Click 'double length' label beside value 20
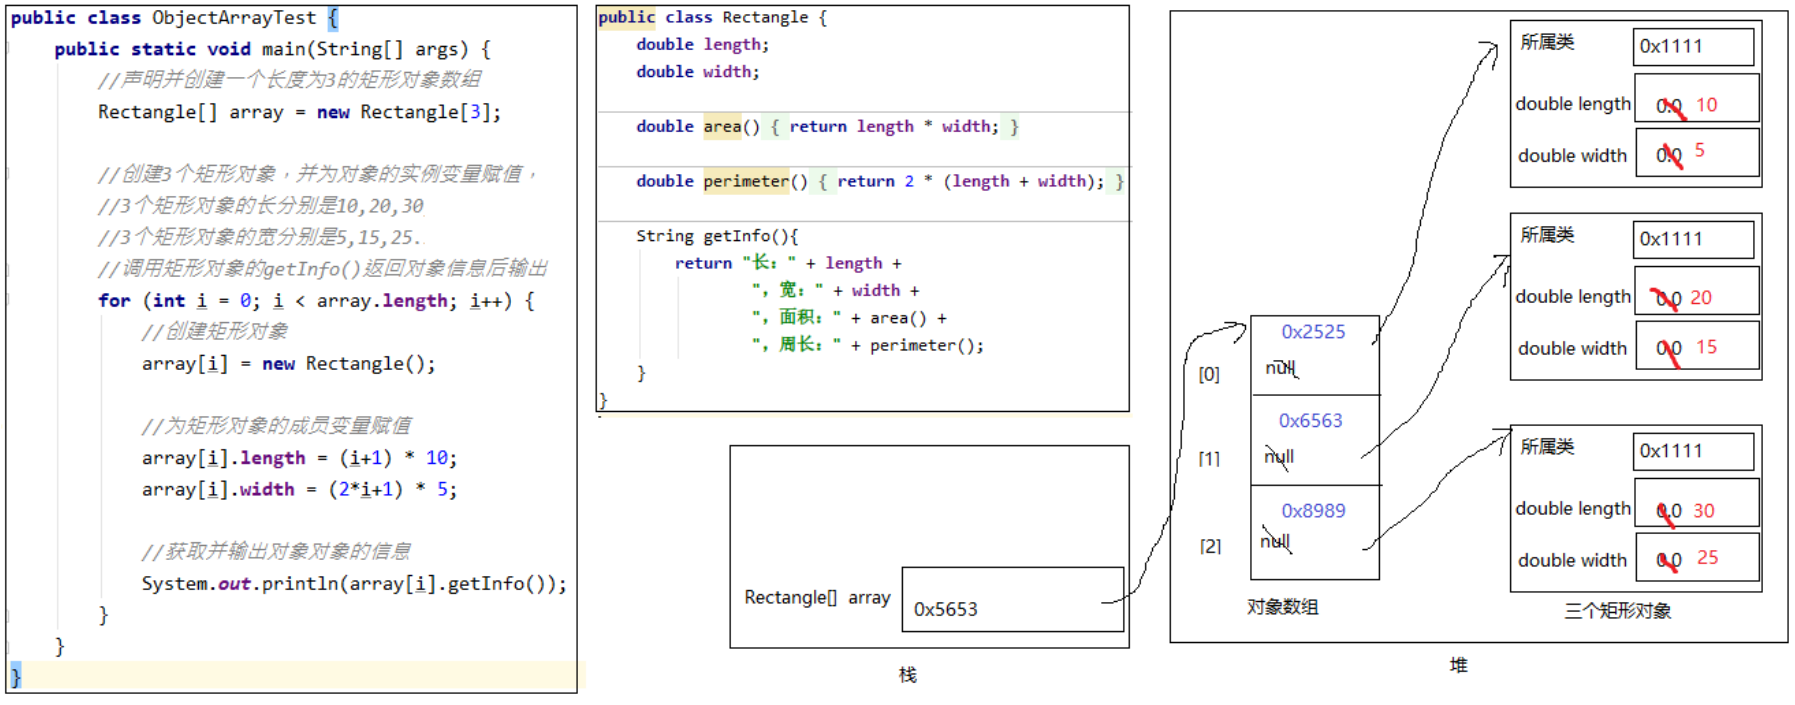Screen dimensions: 1795x705 1573,297
